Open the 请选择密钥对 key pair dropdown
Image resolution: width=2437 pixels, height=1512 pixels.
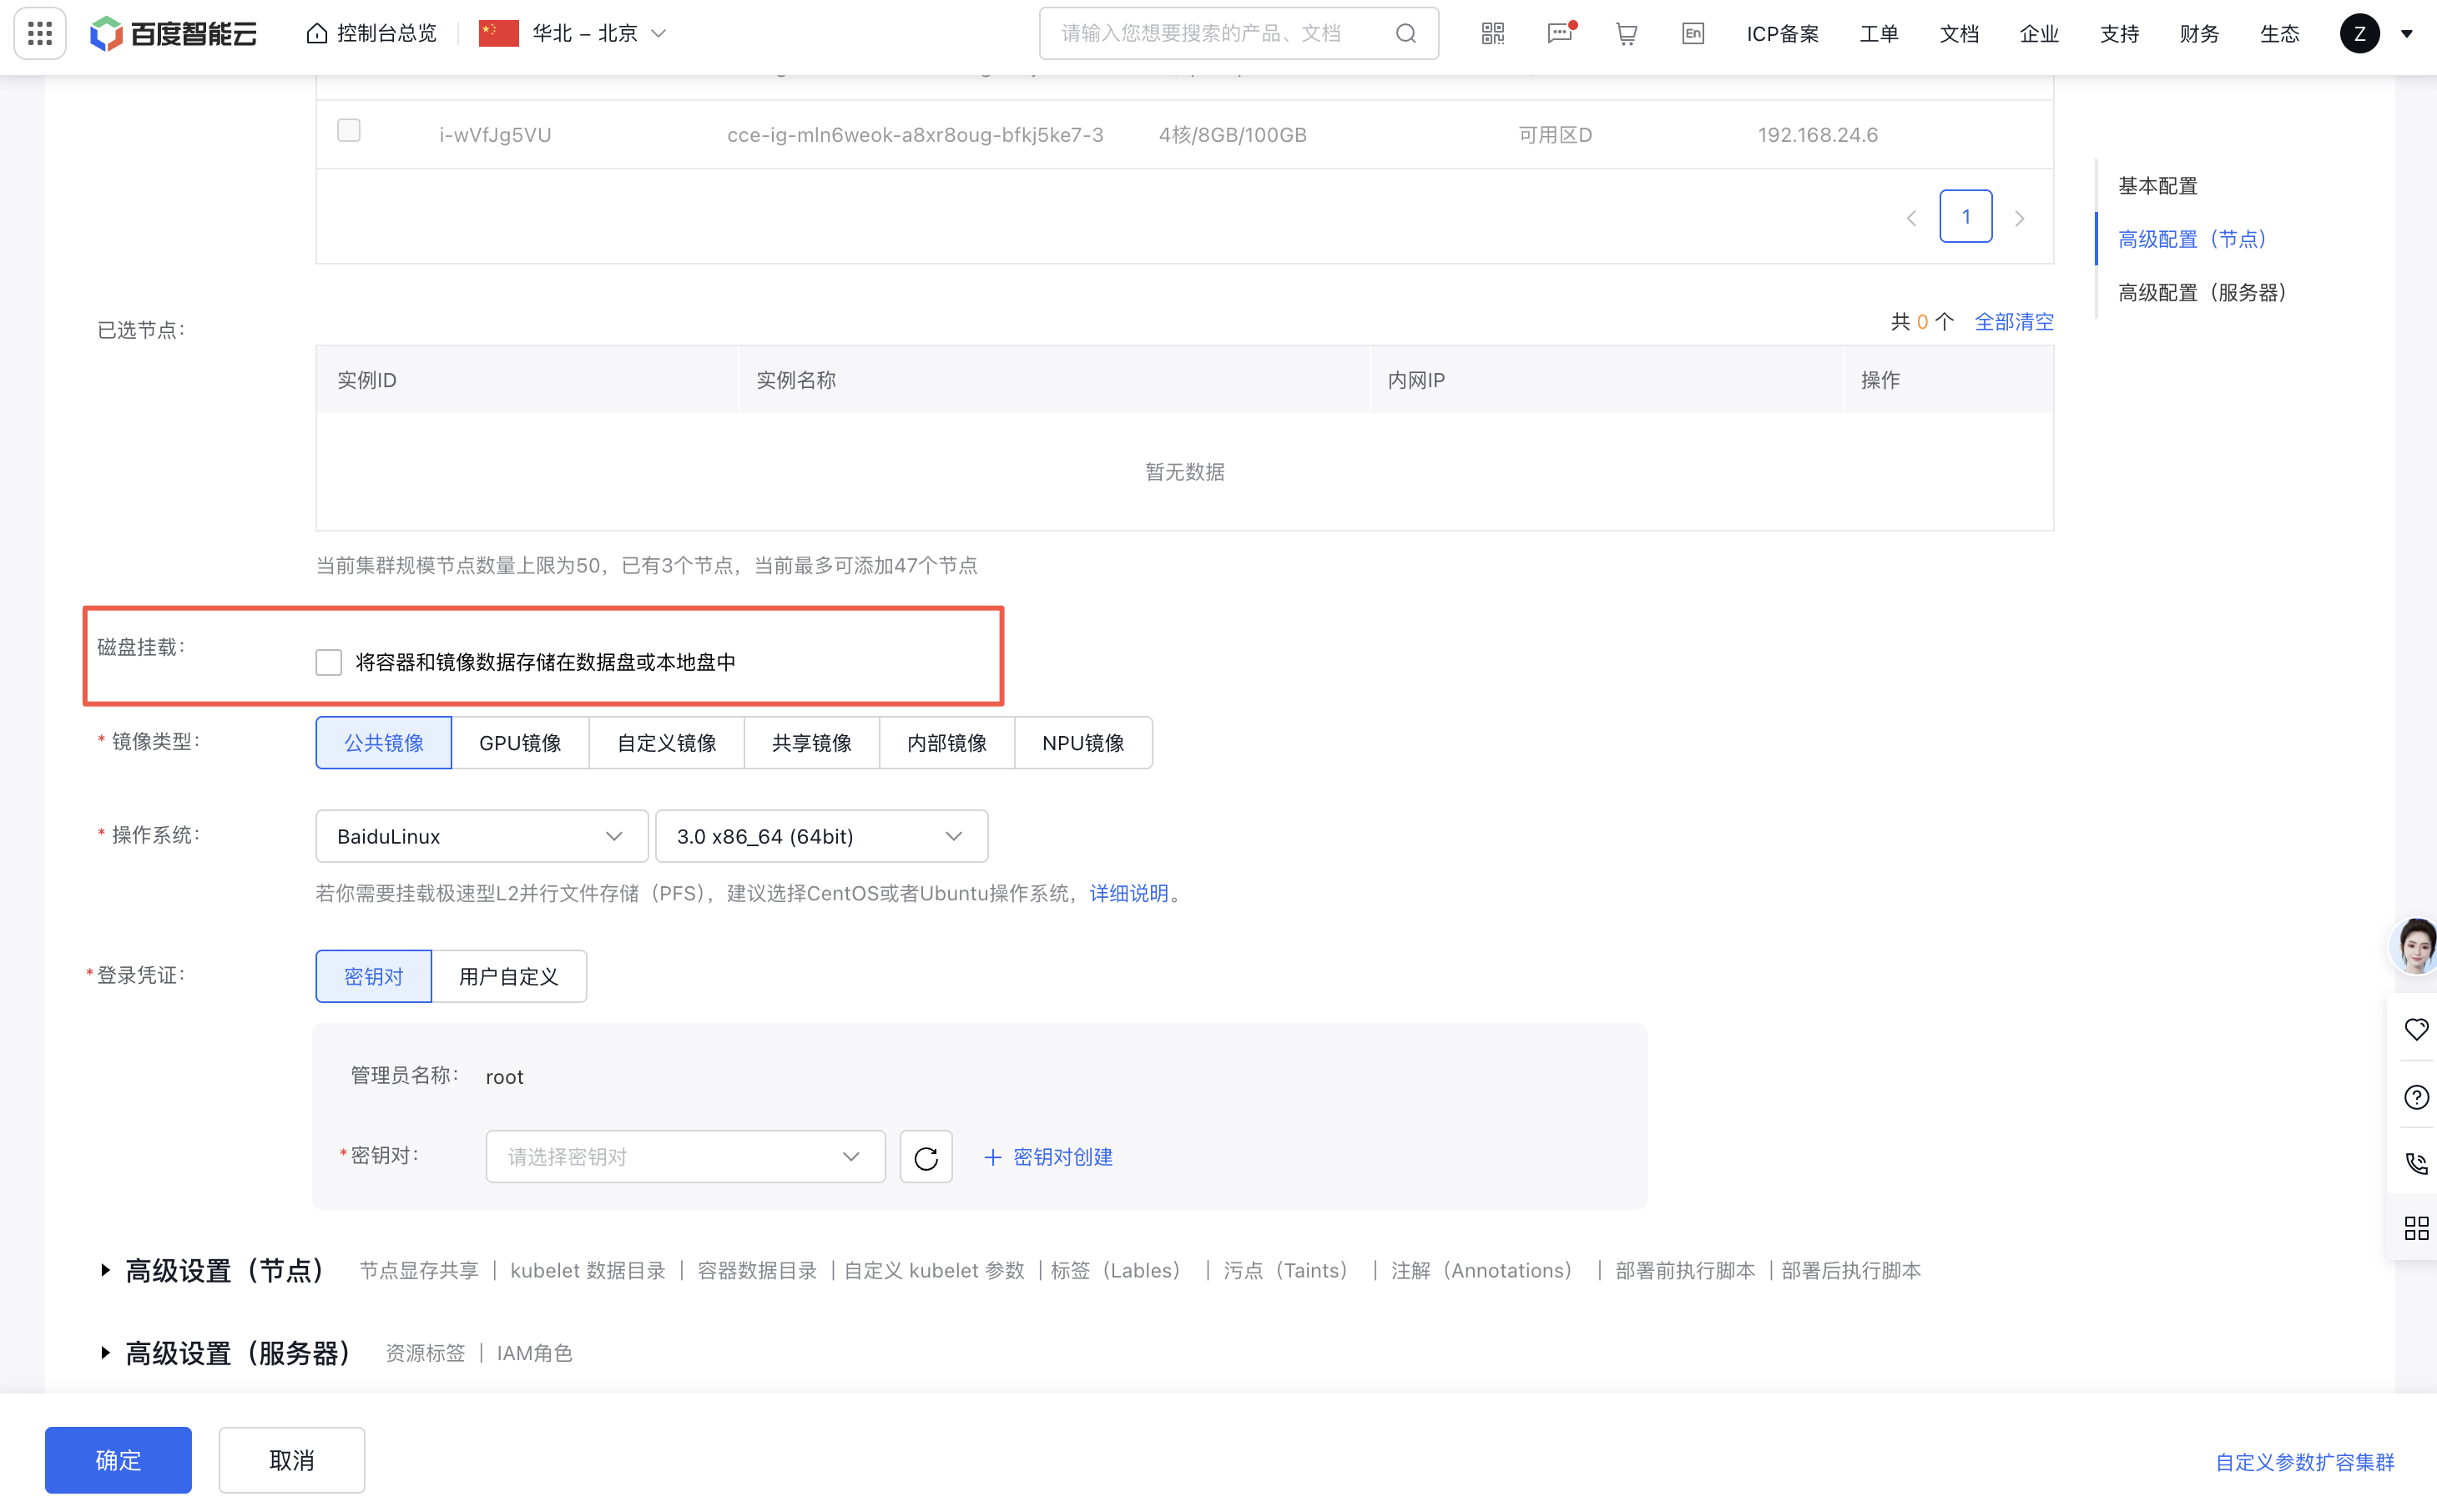point(685,1157)
